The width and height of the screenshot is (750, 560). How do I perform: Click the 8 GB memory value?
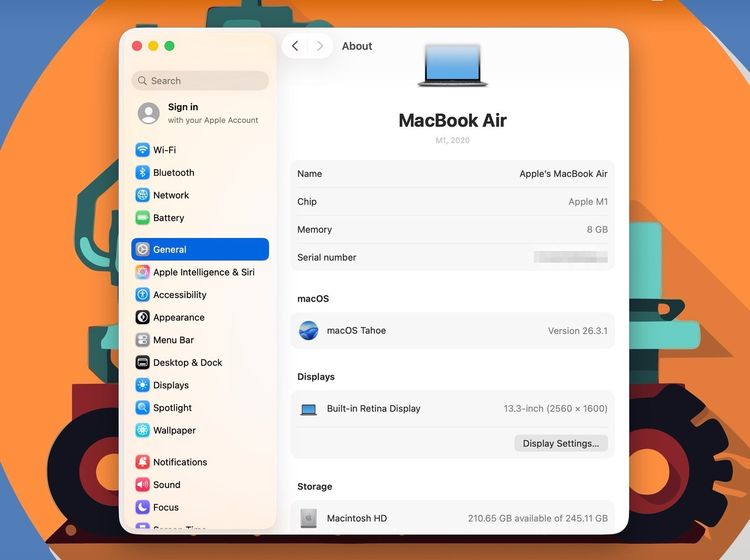[597, 229]
